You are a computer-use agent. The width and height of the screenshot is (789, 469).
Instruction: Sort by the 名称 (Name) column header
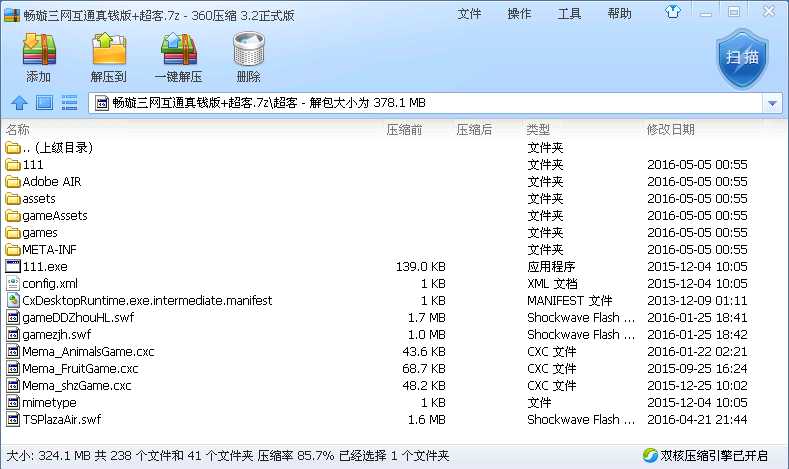pyautogui.click(x=18, y=130)
